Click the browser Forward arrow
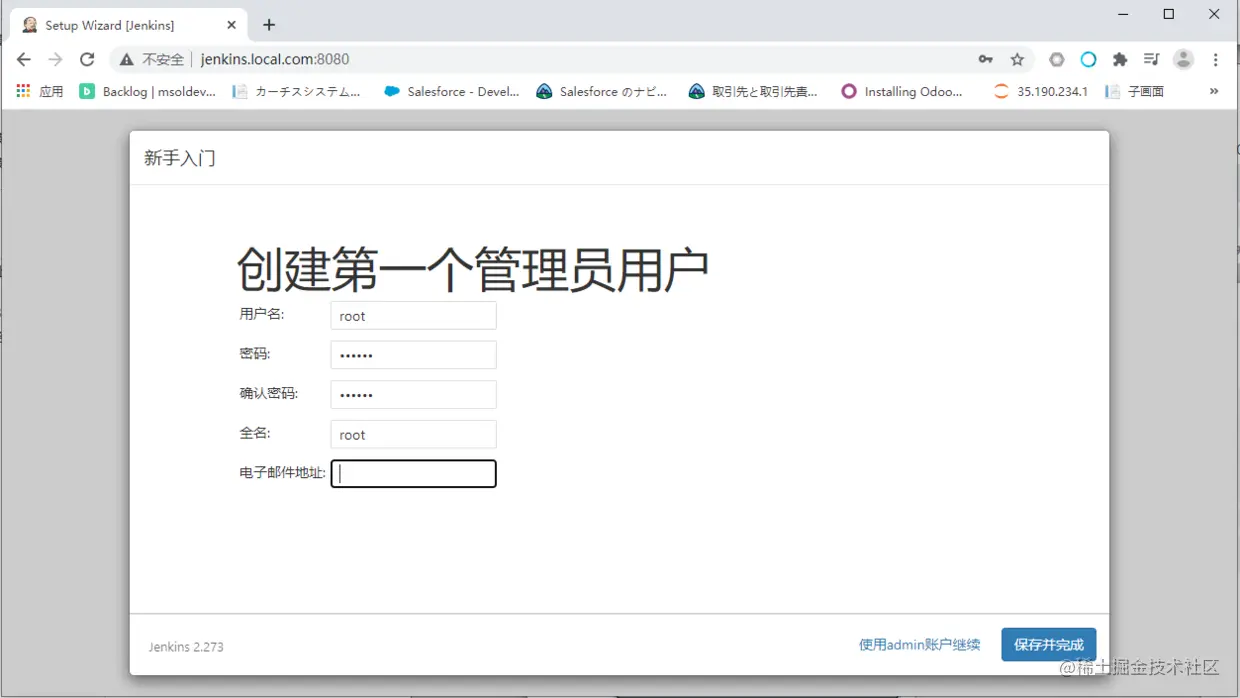 55,60
